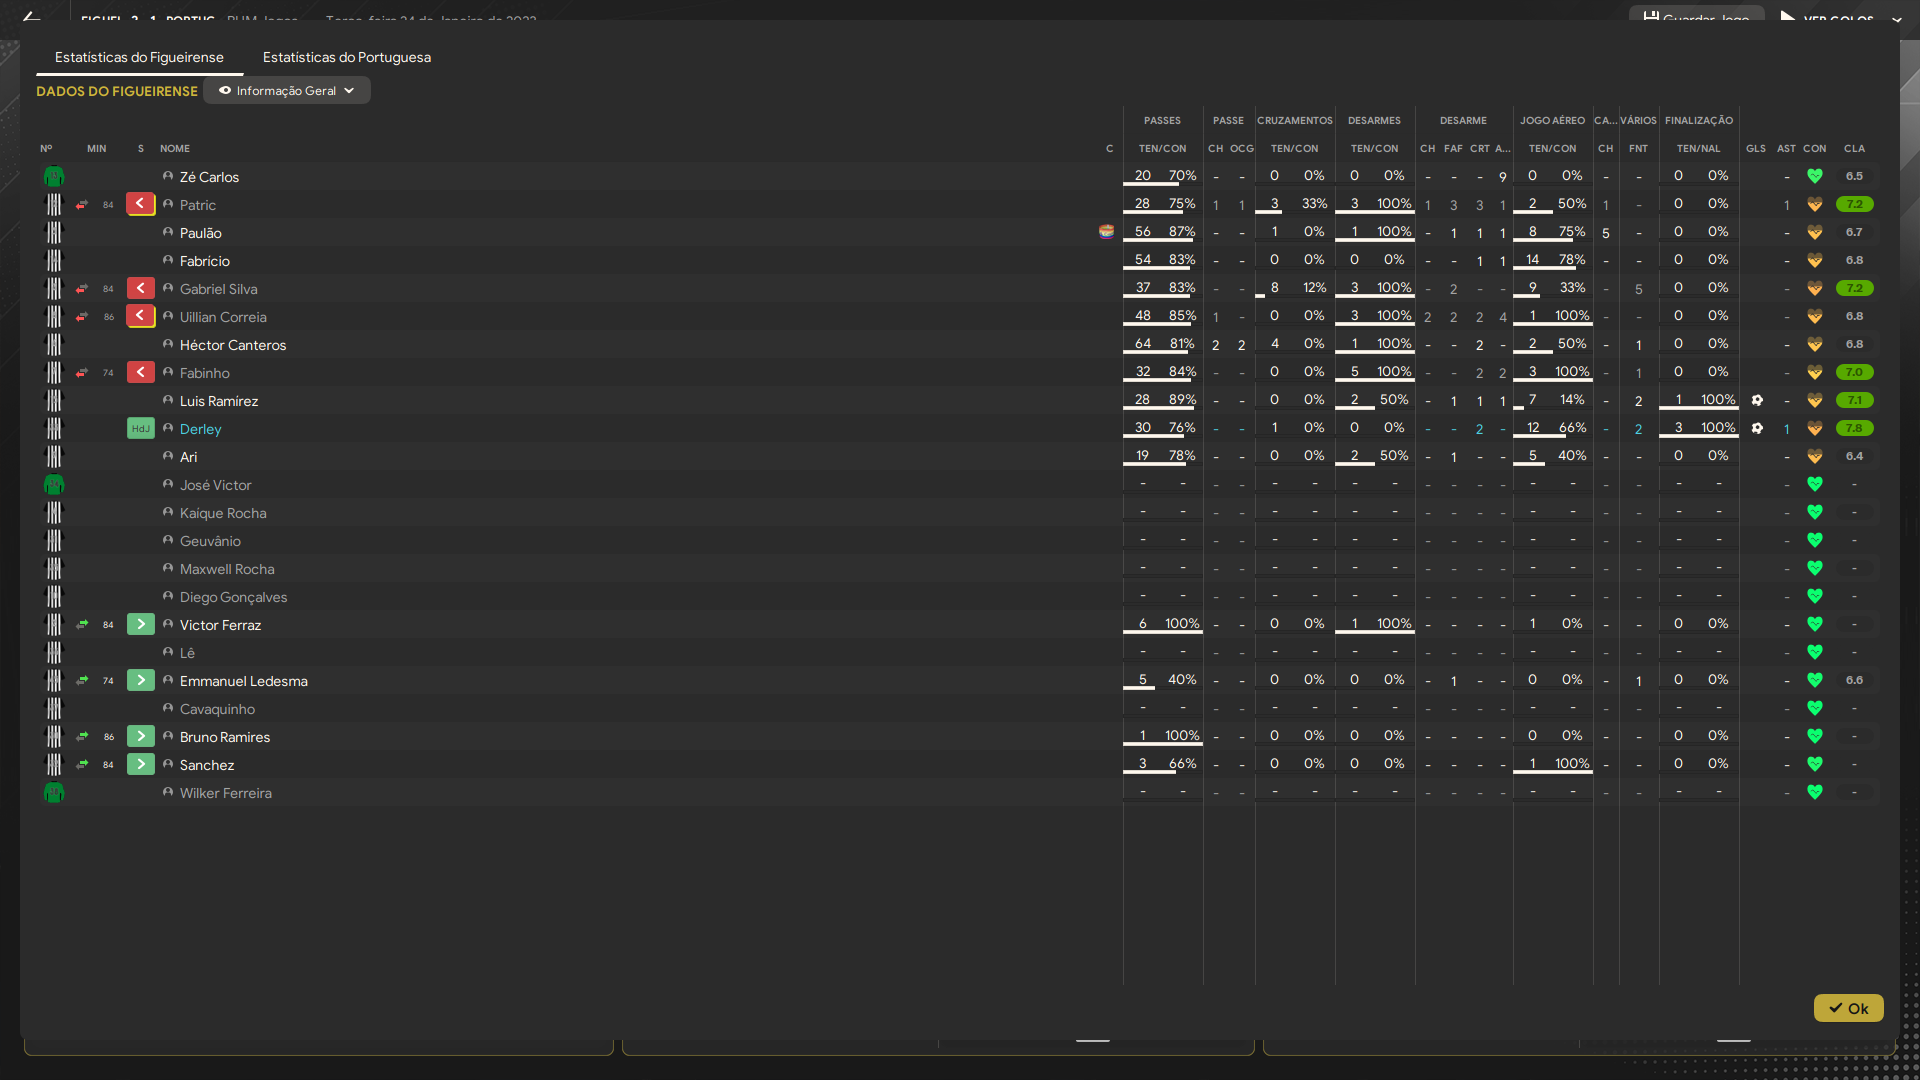Click substituted-on icon for Victor Ferraz
The height and width of the screenshot is (1080, 1920).
click(141, 624)
